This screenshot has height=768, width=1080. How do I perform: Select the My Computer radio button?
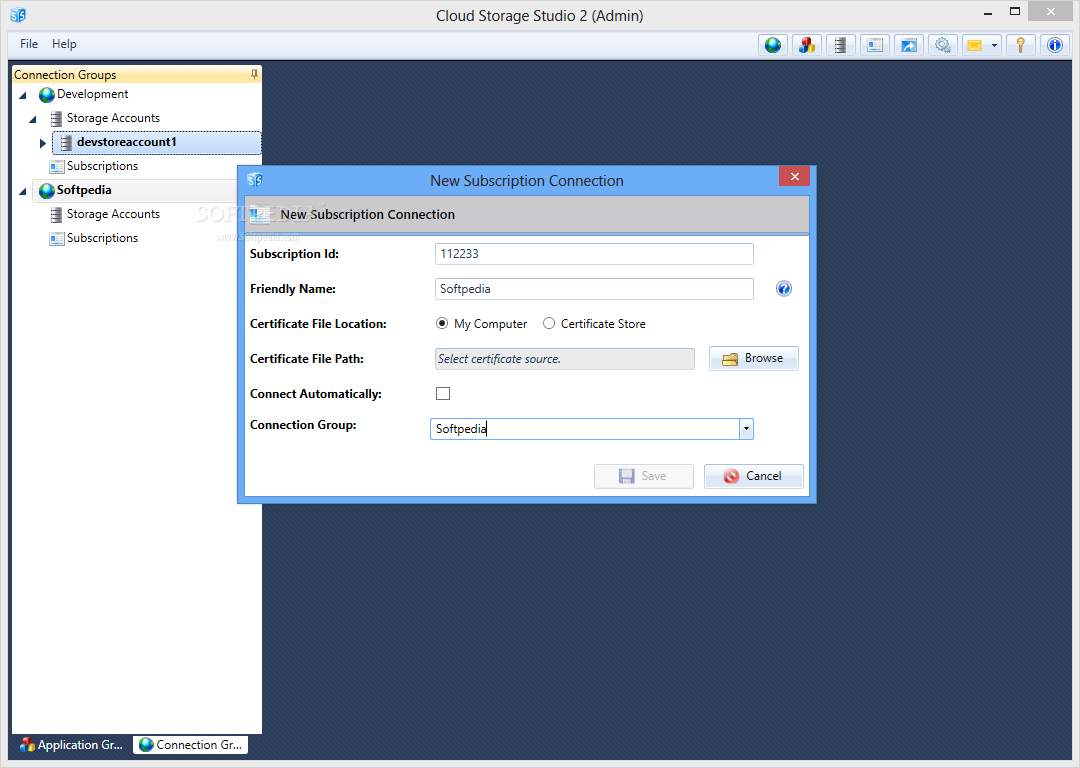[442, 323]
